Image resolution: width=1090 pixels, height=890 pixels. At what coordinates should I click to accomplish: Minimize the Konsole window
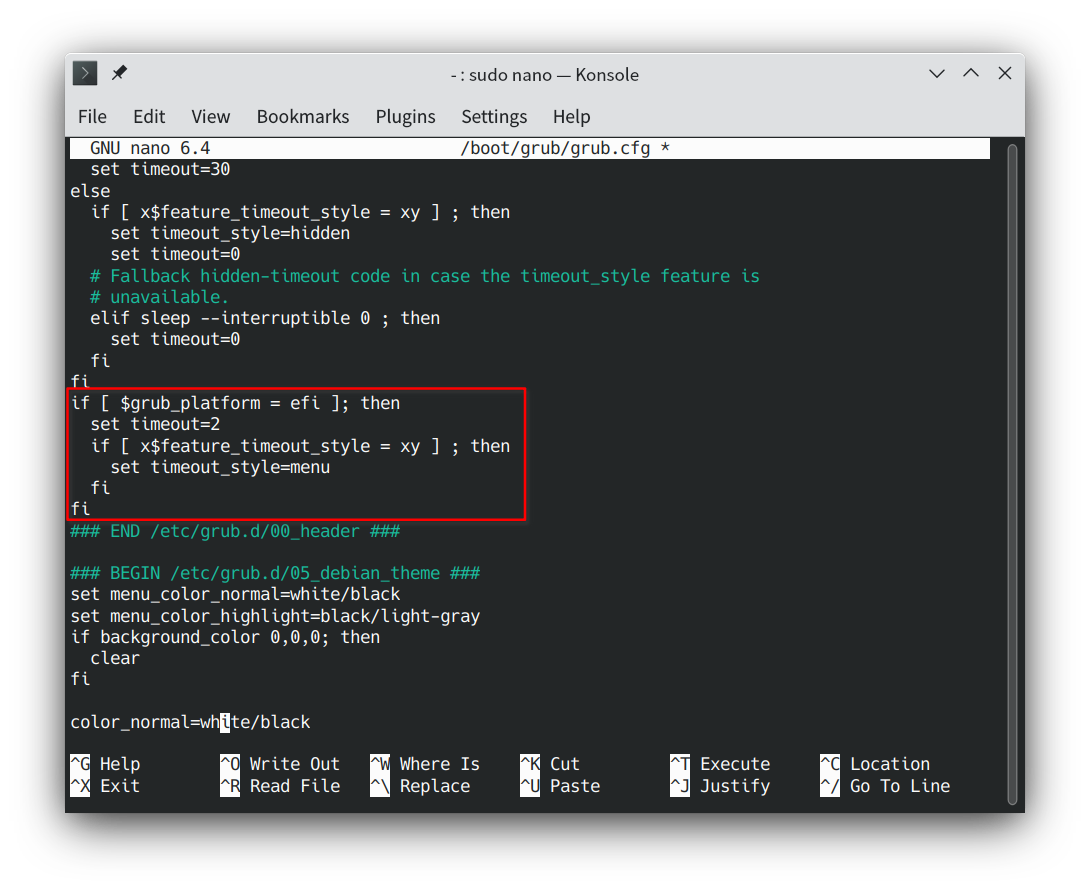point(937,74)
